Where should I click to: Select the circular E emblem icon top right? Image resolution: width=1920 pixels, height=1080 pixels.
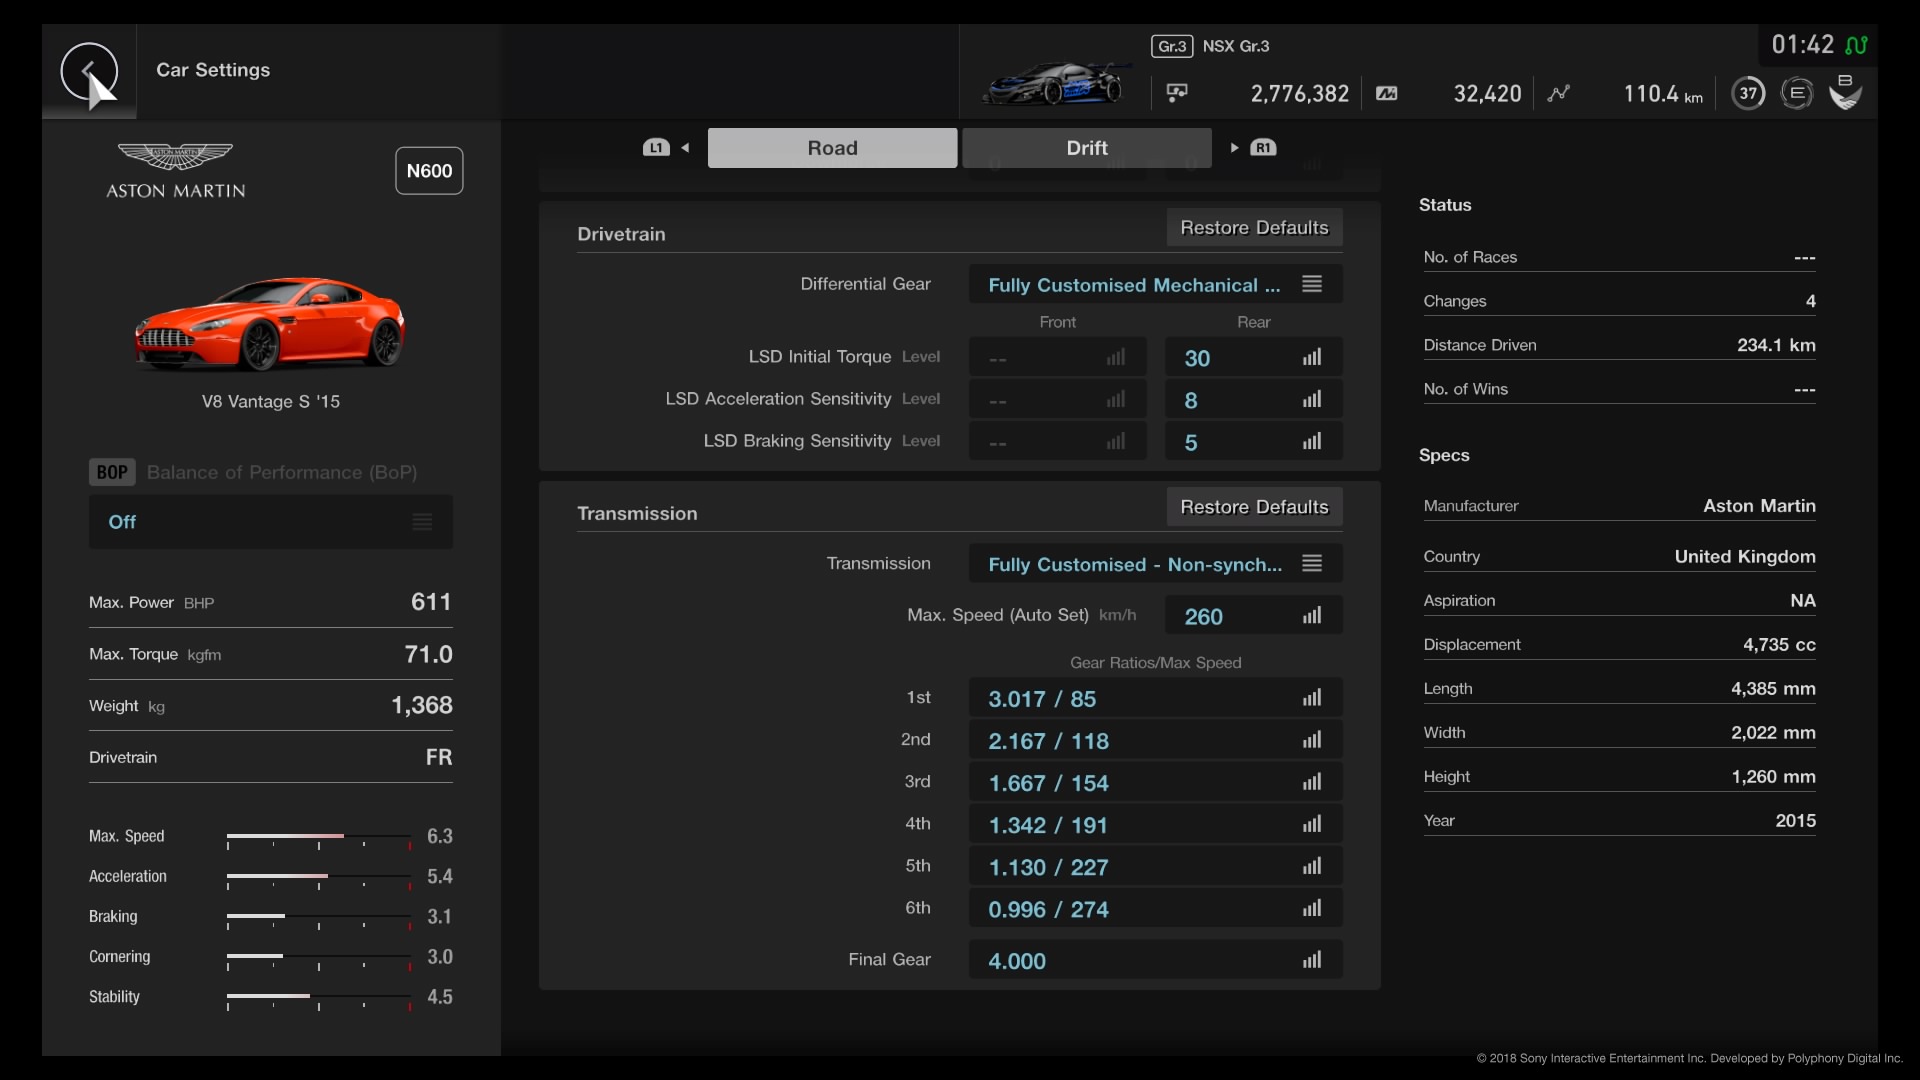(1797, 92)
